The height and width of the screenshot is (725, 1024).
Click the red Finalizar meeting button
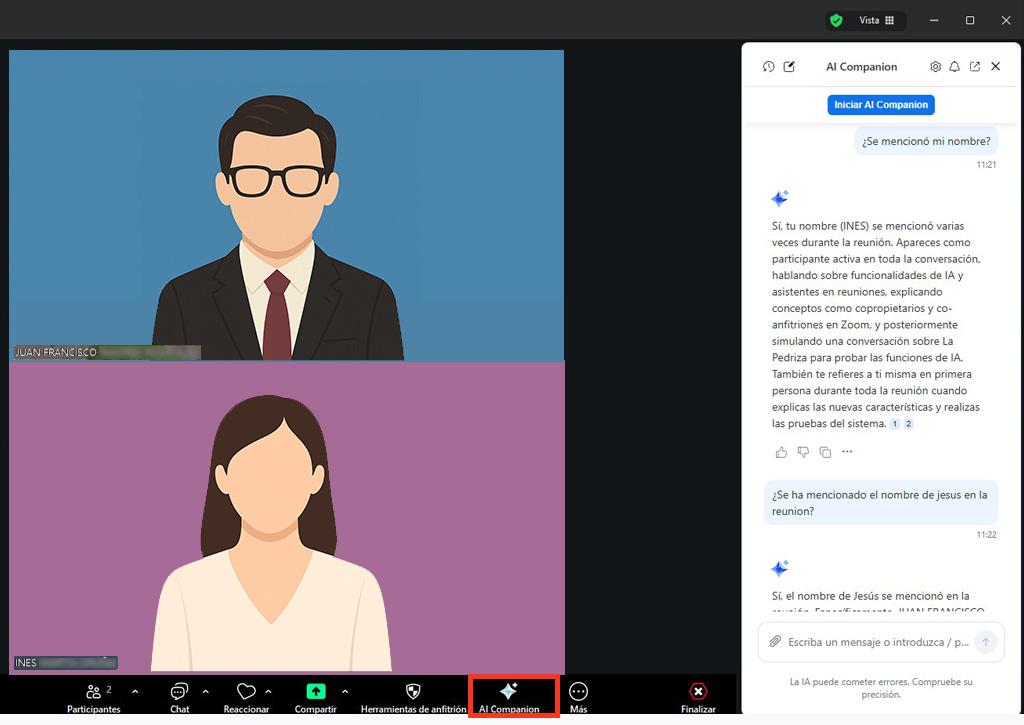pos(698,698)
